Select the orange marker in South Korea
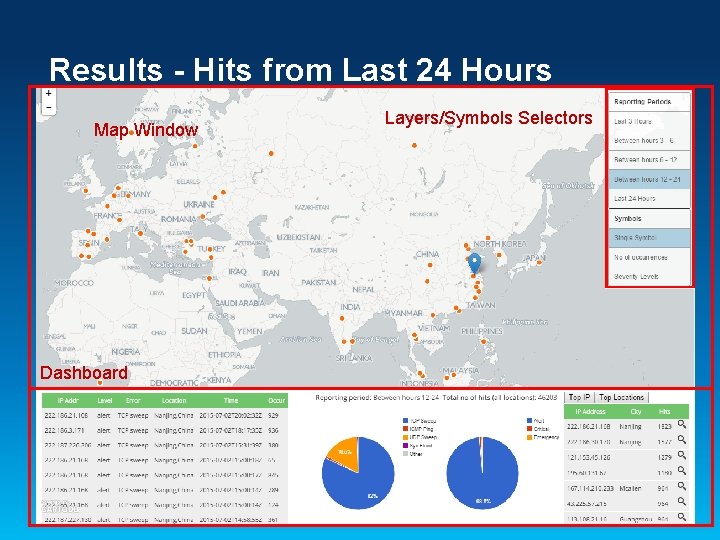This screenshot has width=720, height=540. 499,255
